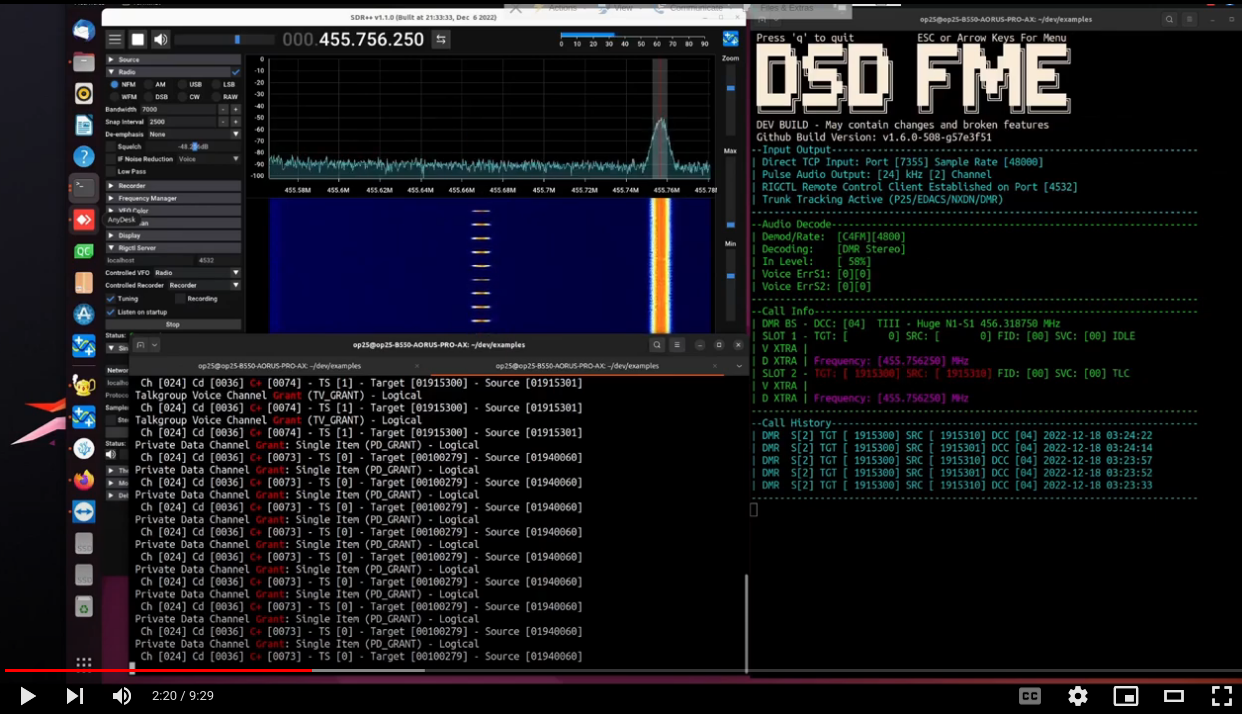The image size is (1242, 714).
Task: Mute audio with the SDR++ speaker icon
Action: tap(160, 39)
